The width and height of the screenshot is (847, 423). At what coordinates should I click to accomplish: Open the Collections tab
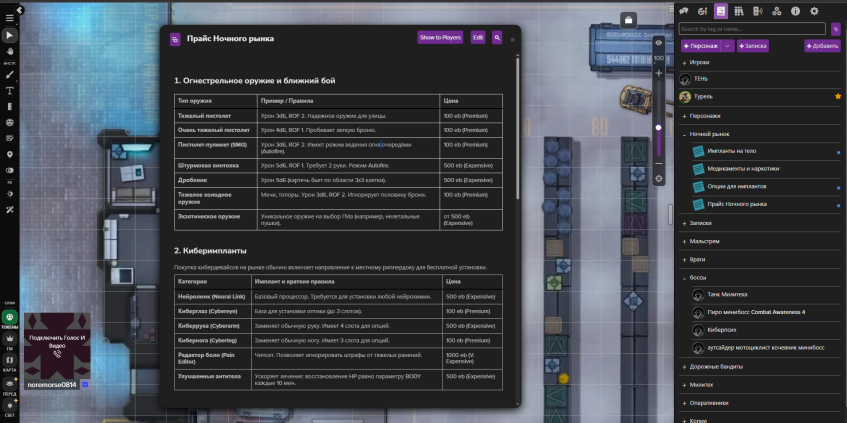click(x=776, y=11)
